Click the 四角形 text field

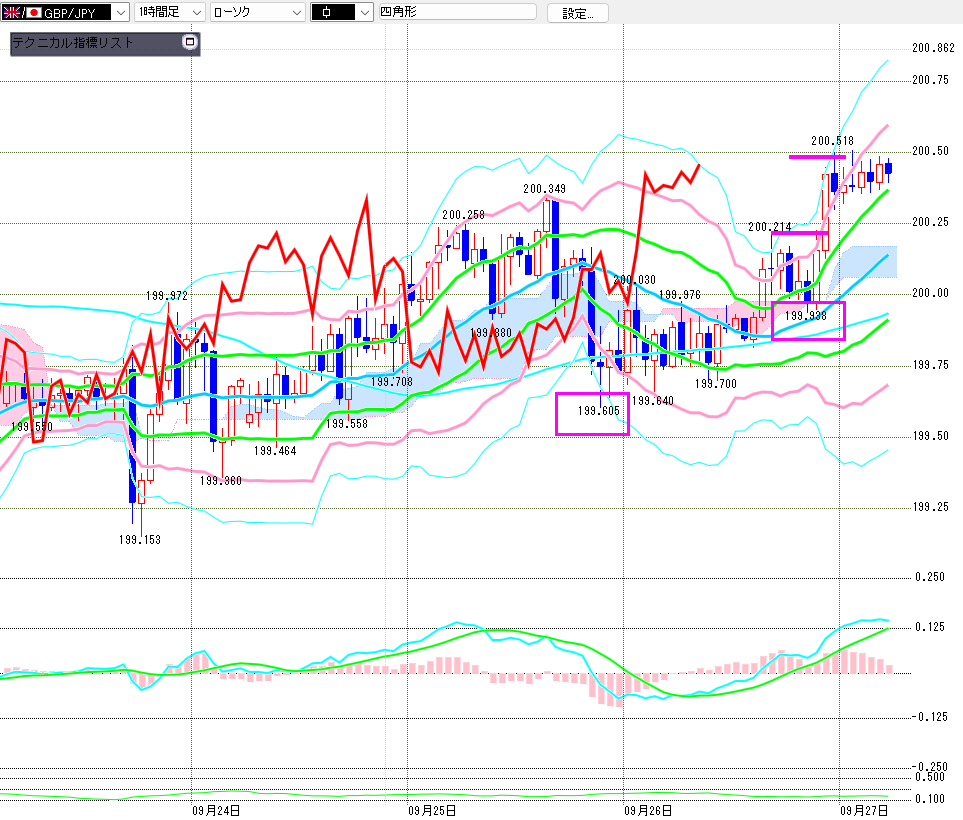coord(456,13)
